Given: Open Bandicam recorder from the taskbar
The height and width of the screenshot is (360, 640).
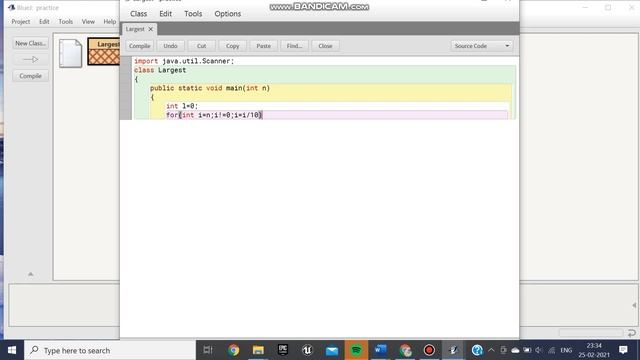Looking at the screenshot, I should (x=429, y=350).
